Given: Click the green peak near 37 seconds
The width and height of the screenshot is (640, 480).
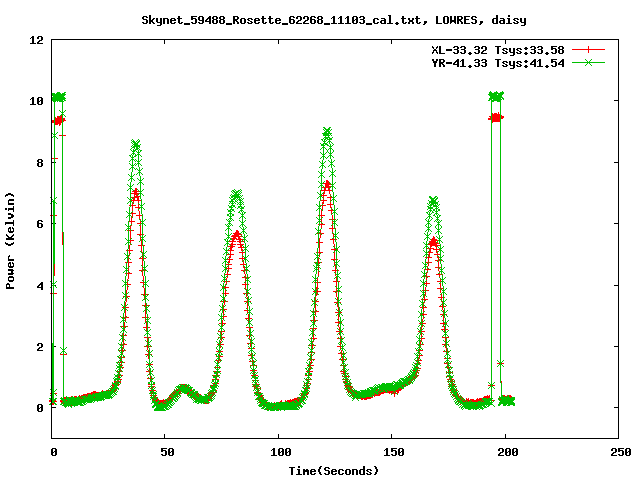Looking at the screenshot, I should pyautogui.click(x=136, y=144).
